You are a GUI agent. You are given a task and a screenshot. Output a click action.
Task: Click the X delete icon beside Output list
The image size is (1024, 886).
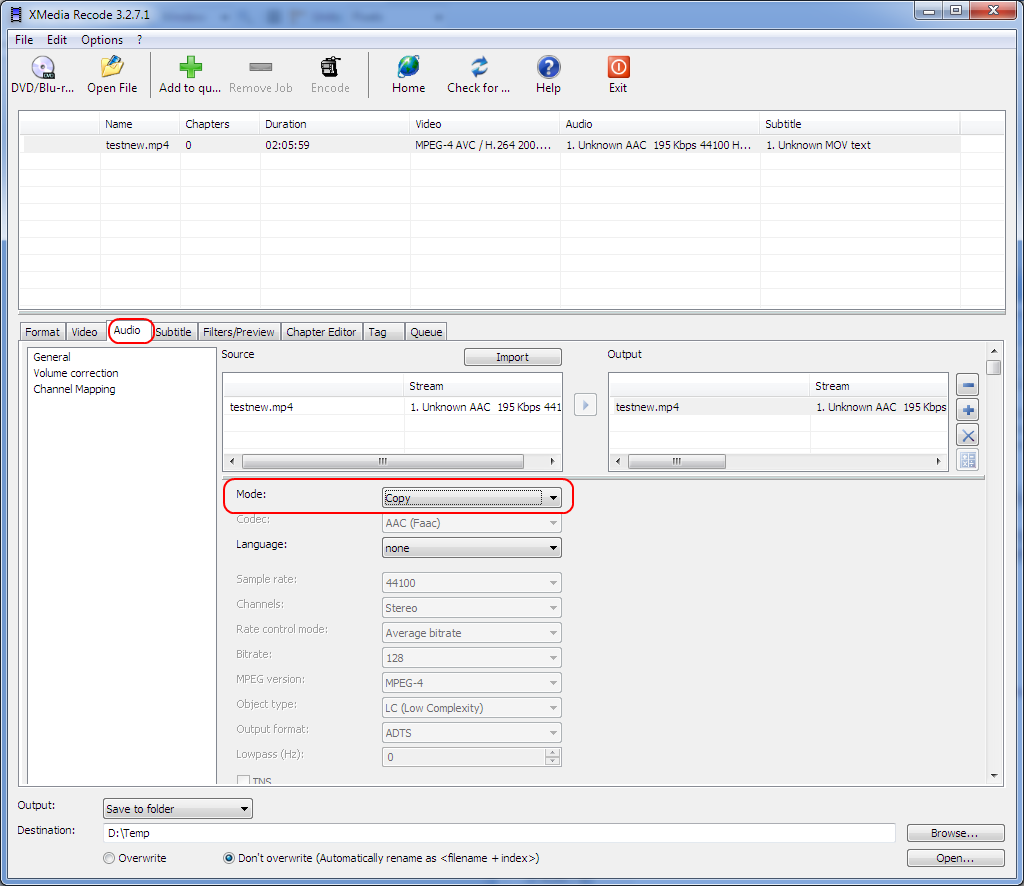(967, 435)
